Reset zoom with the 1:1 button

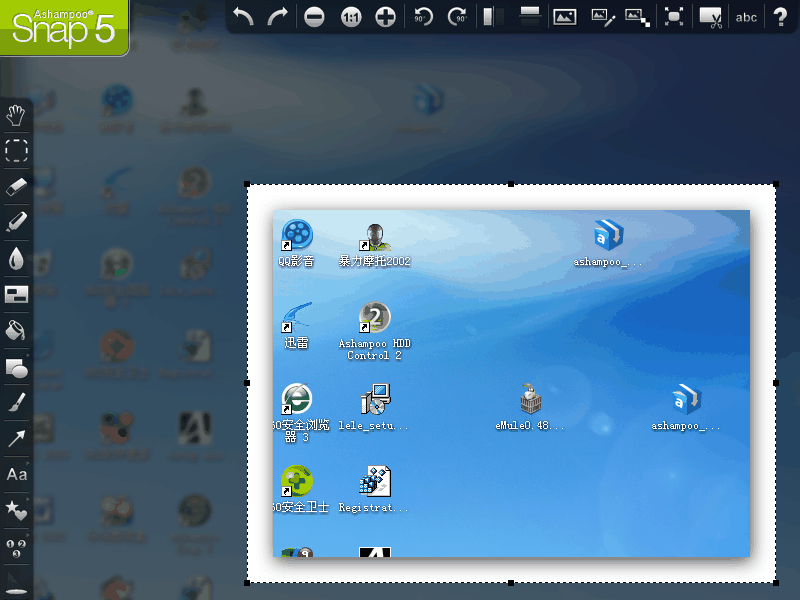pos(350,17)
